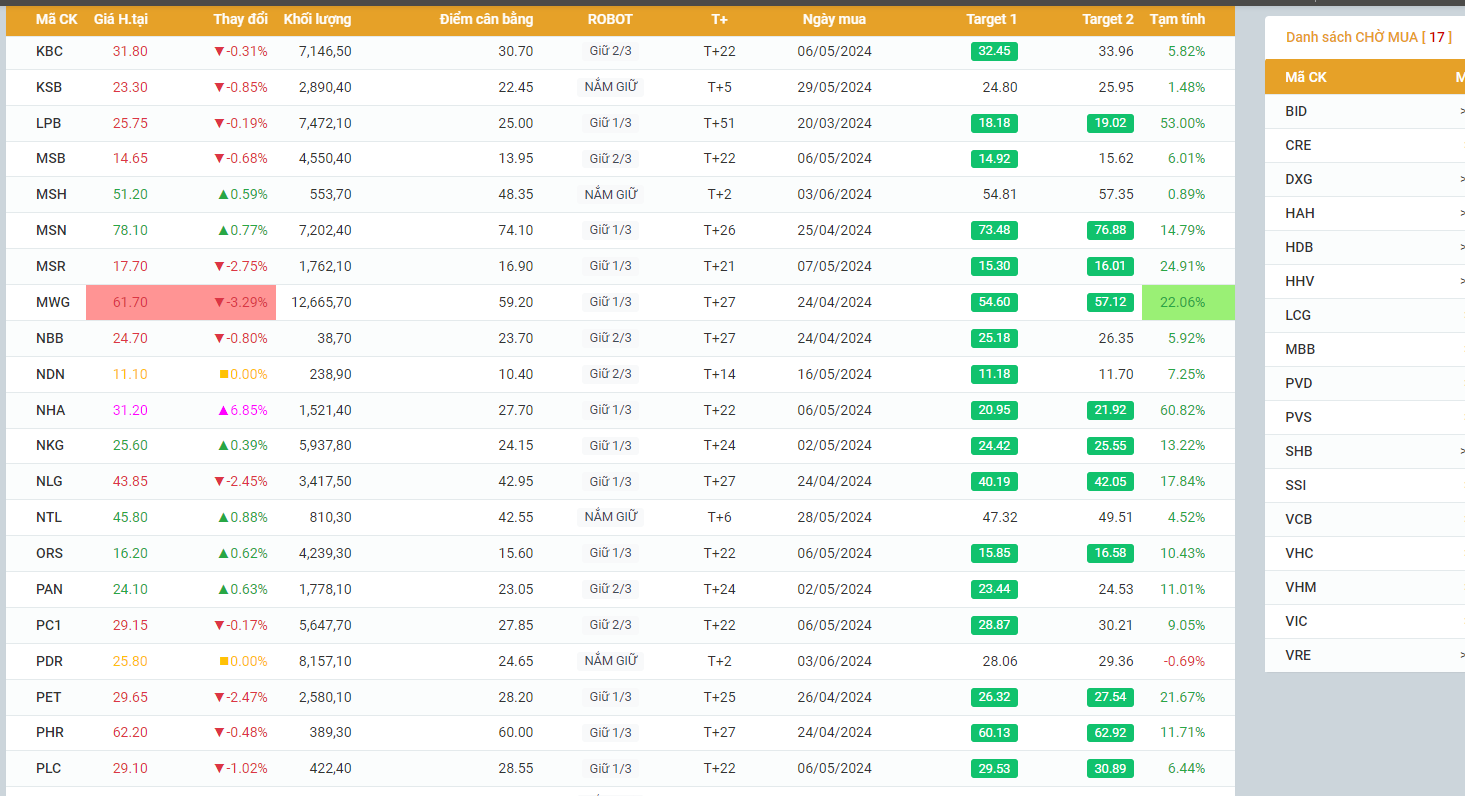Open the MWG stock symbol

click(x=53, y=302)
